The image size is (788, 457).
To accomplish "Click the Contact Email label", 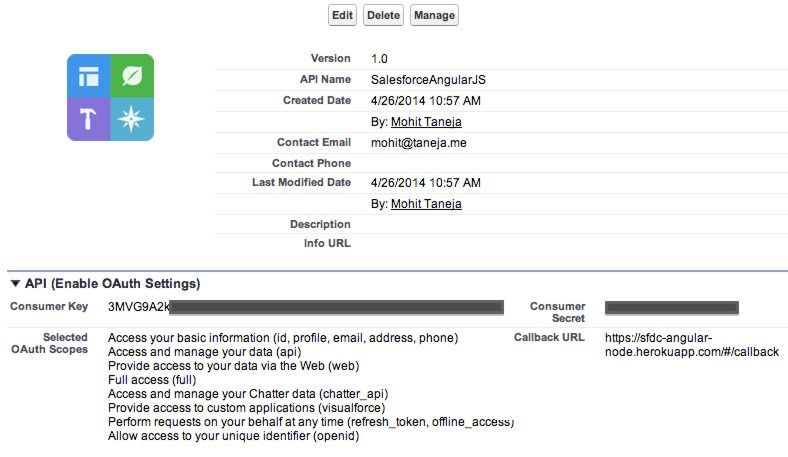I will [314, 142].
